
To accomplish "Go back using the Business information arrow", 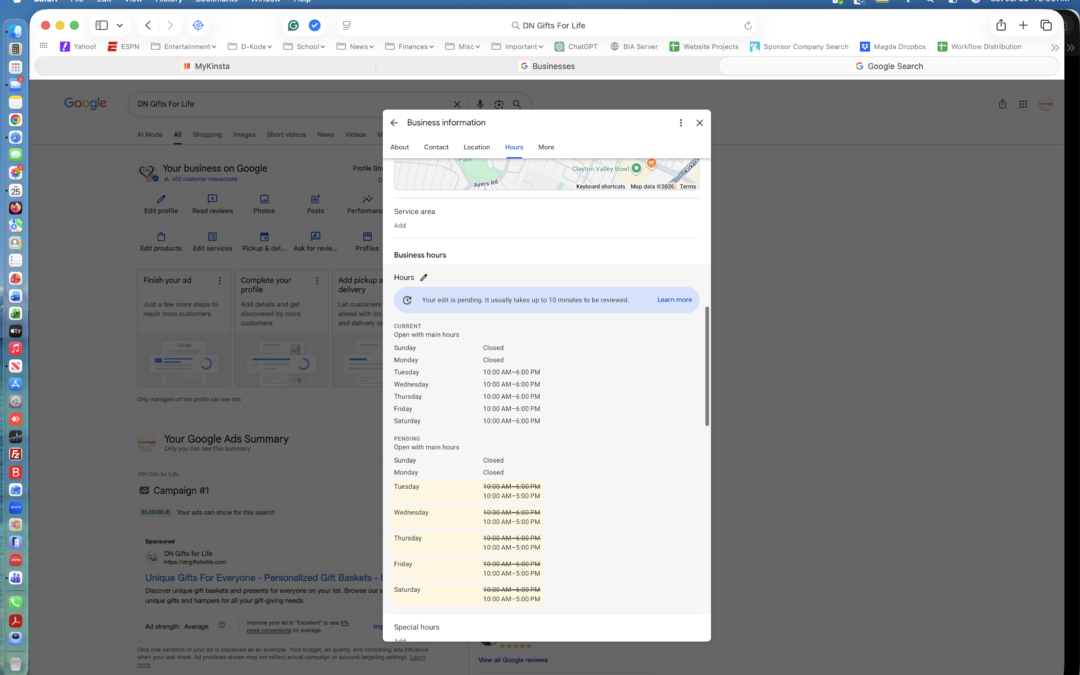I will coord(394,123).
